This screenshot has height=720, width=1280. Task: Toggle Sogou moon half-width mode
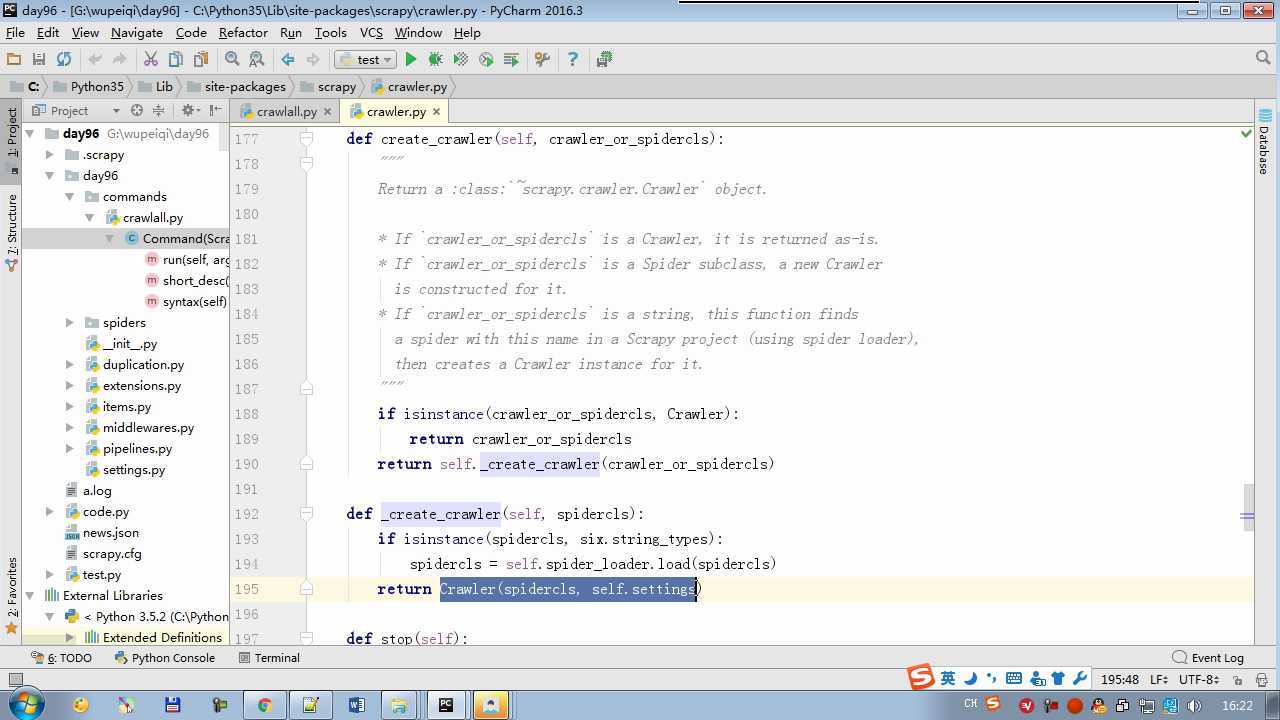pos(971,678)
